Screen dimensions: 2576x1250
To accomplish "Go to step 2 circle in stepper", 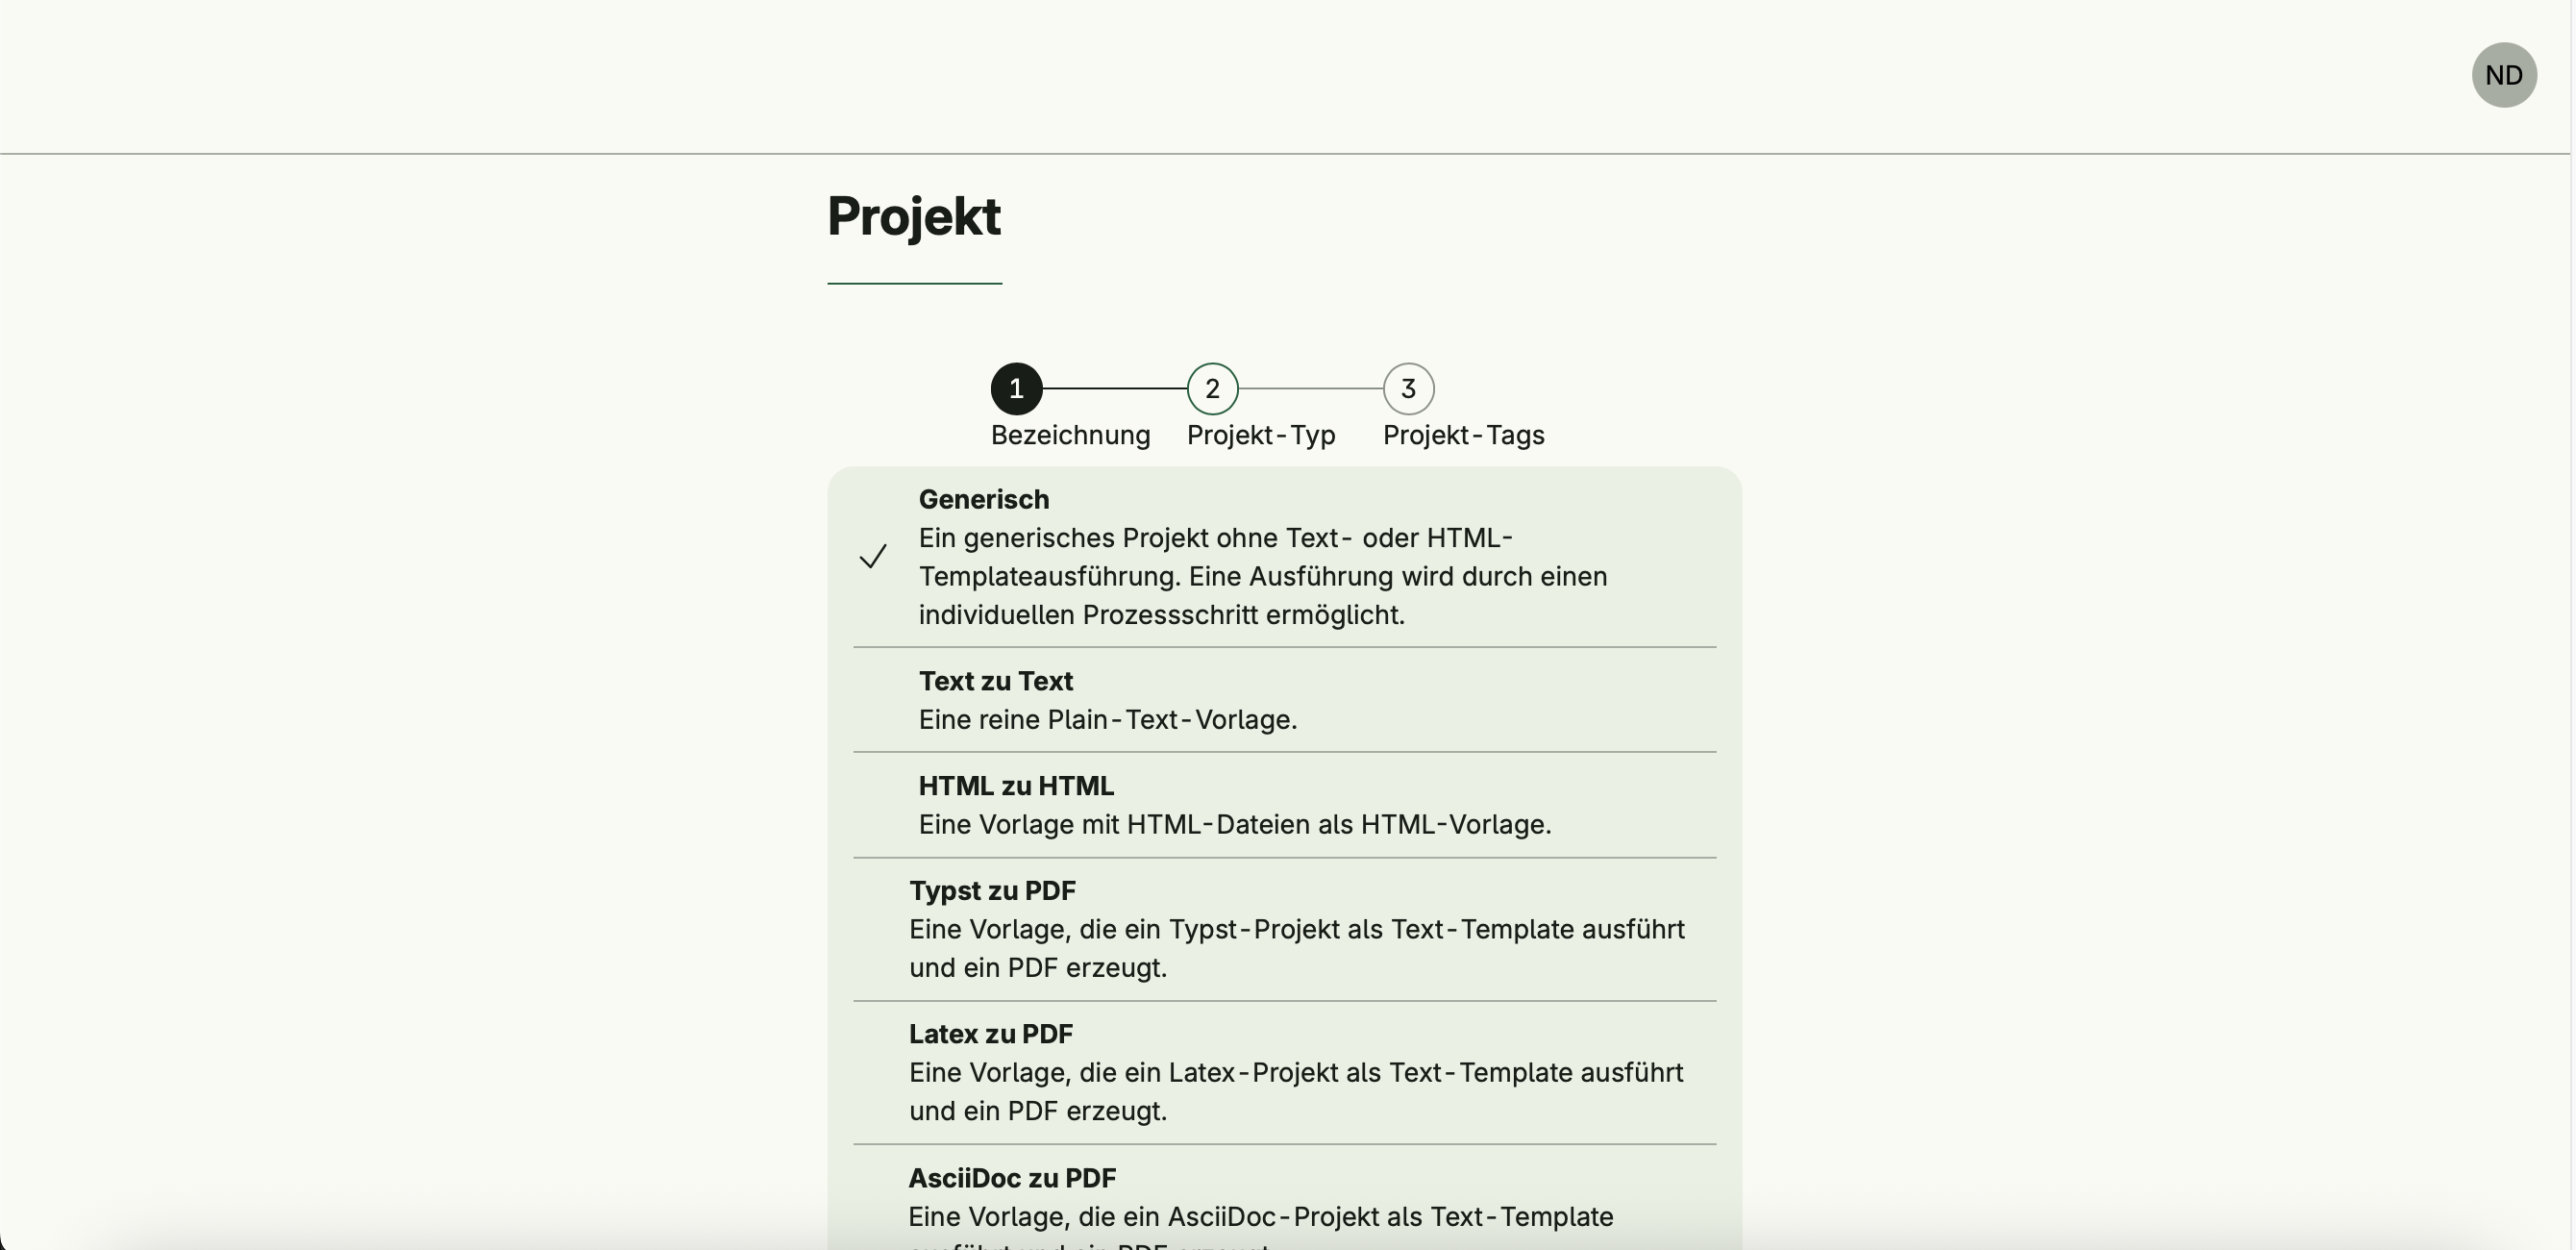I will click(x=1212, y=389).
